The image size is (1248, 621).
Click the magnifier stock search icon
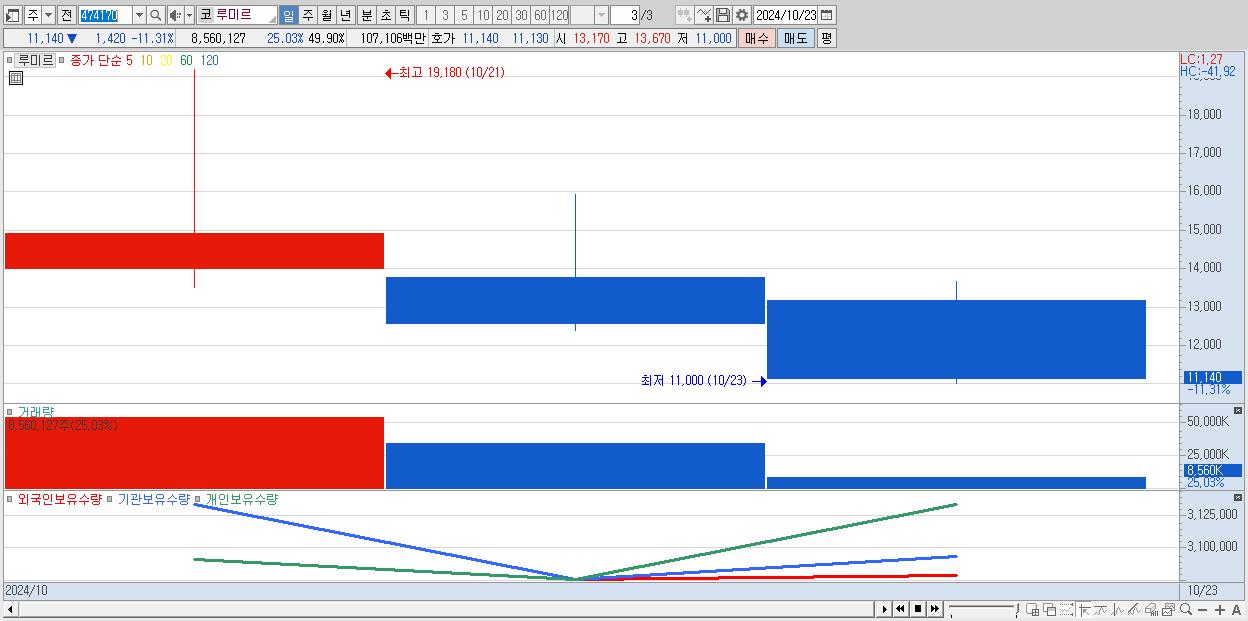click(155, 15)
